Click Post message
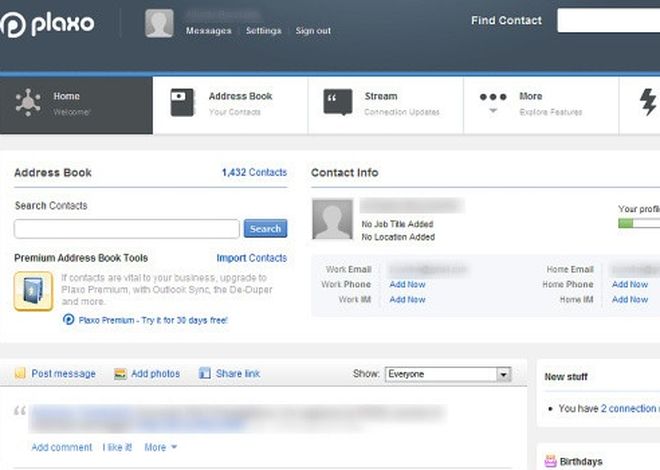 click(x=64, y=374)
